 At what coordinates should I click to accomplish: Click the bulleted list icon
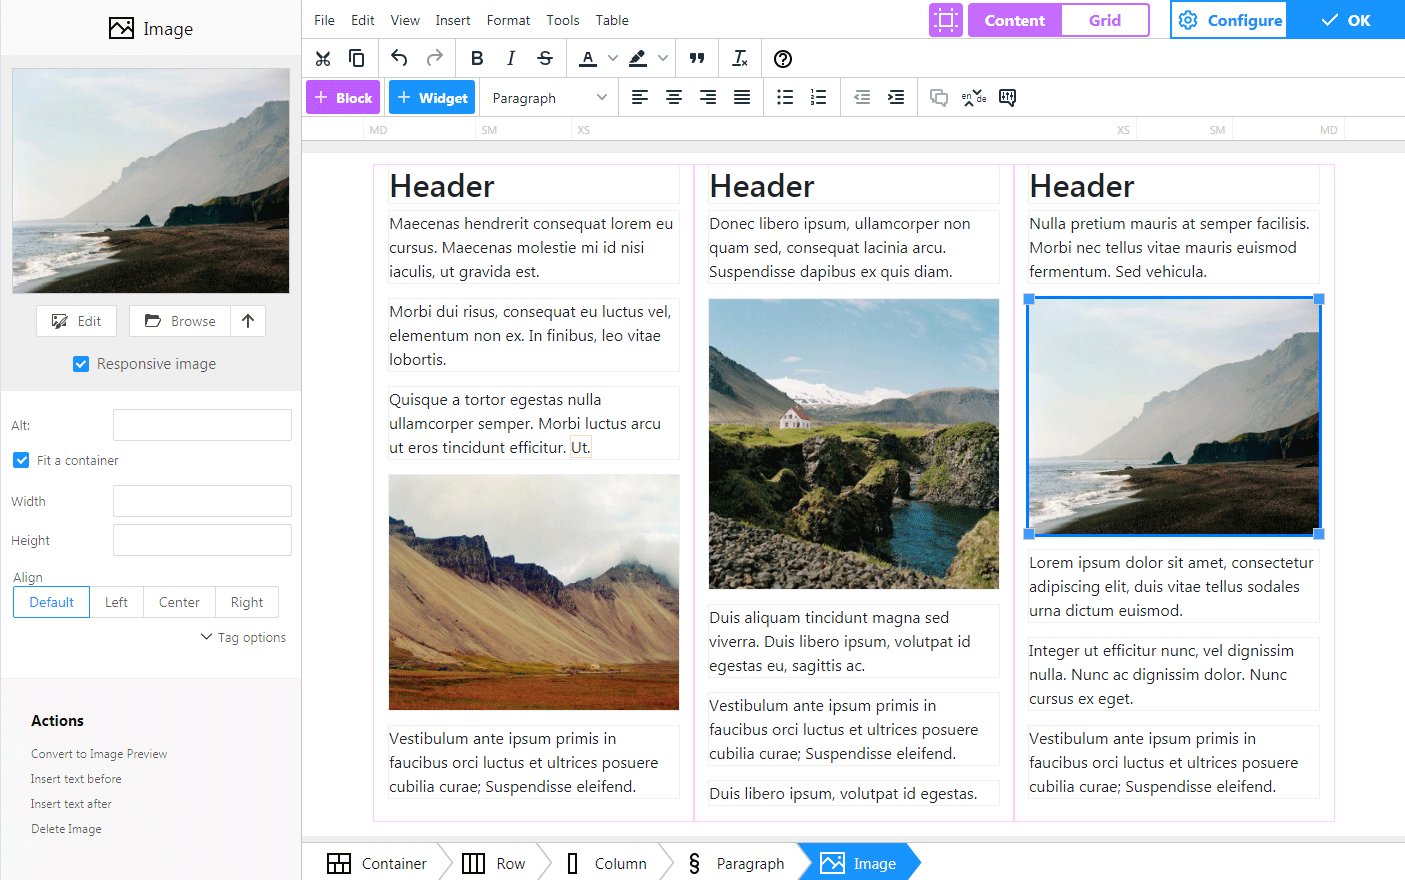point(785,96)
